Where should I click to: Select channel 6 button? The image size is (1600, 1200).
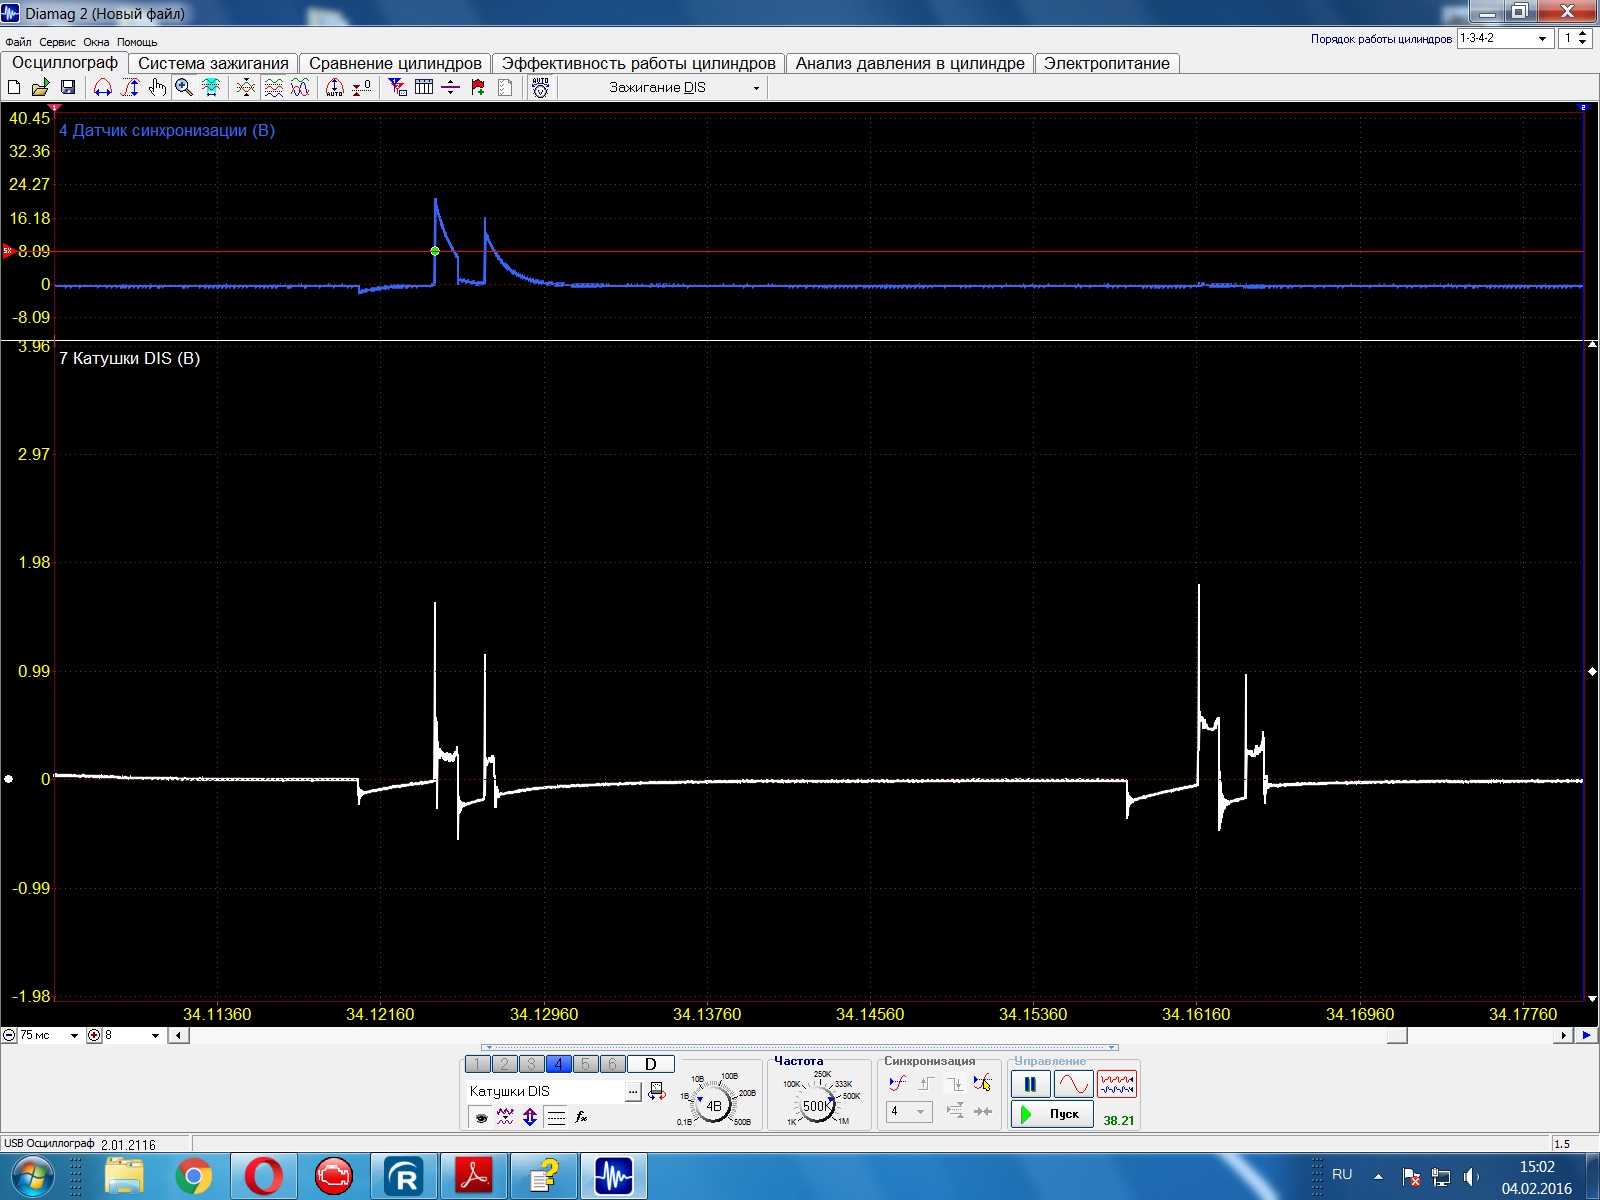(613, 1064)
